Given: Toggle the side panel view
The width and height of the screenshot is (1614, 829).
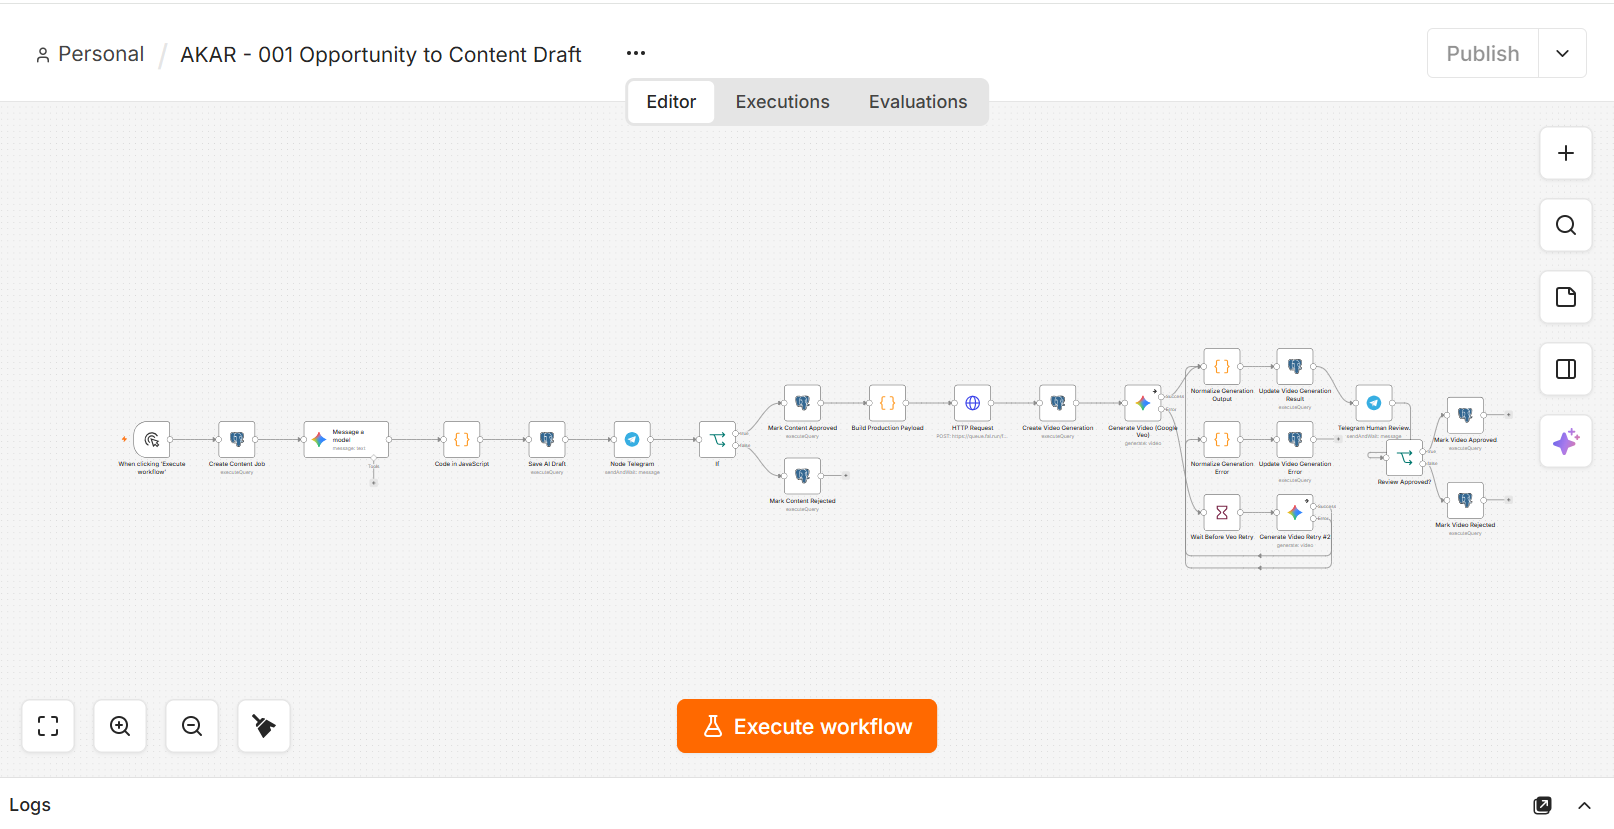Looking at the screenshot, I should click(1566, 369).
